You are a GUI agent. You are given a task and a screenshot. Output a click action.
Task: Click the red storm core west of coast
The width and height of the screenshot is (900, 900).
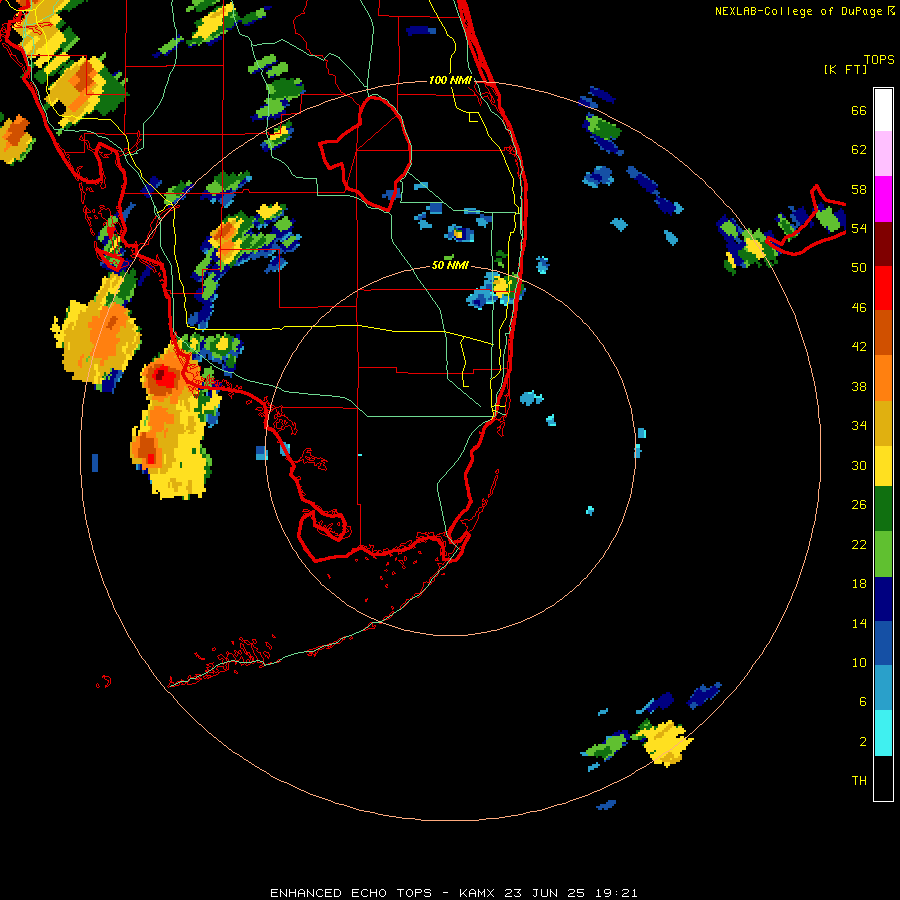pos(164,377)
